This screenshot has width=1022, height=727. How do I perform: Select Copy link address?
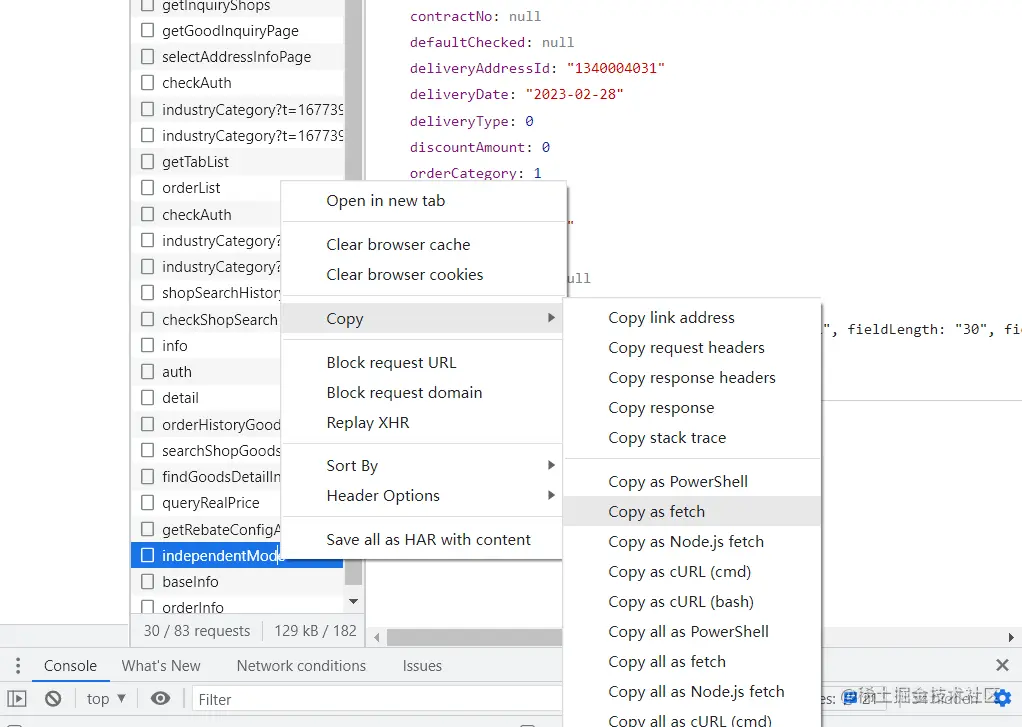point(692,318)
